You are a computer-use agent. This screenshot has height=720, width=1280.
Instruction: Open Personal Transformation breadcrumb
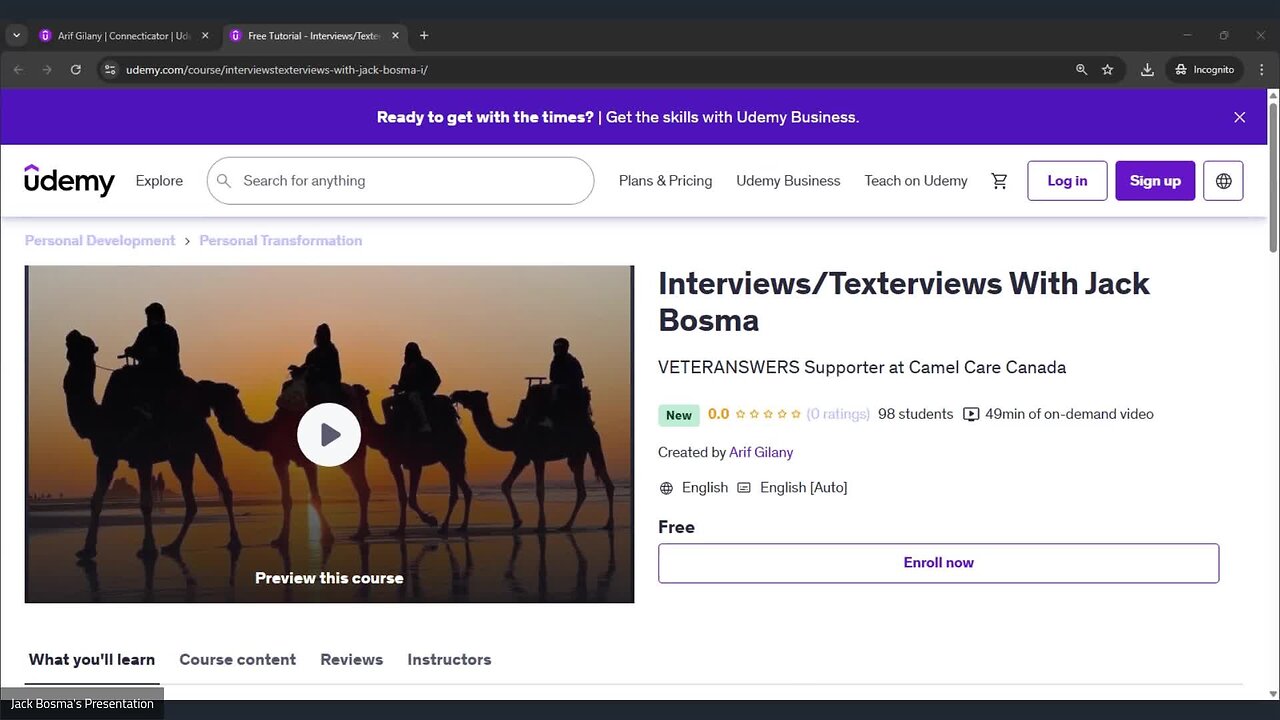(x=281, y=241)
